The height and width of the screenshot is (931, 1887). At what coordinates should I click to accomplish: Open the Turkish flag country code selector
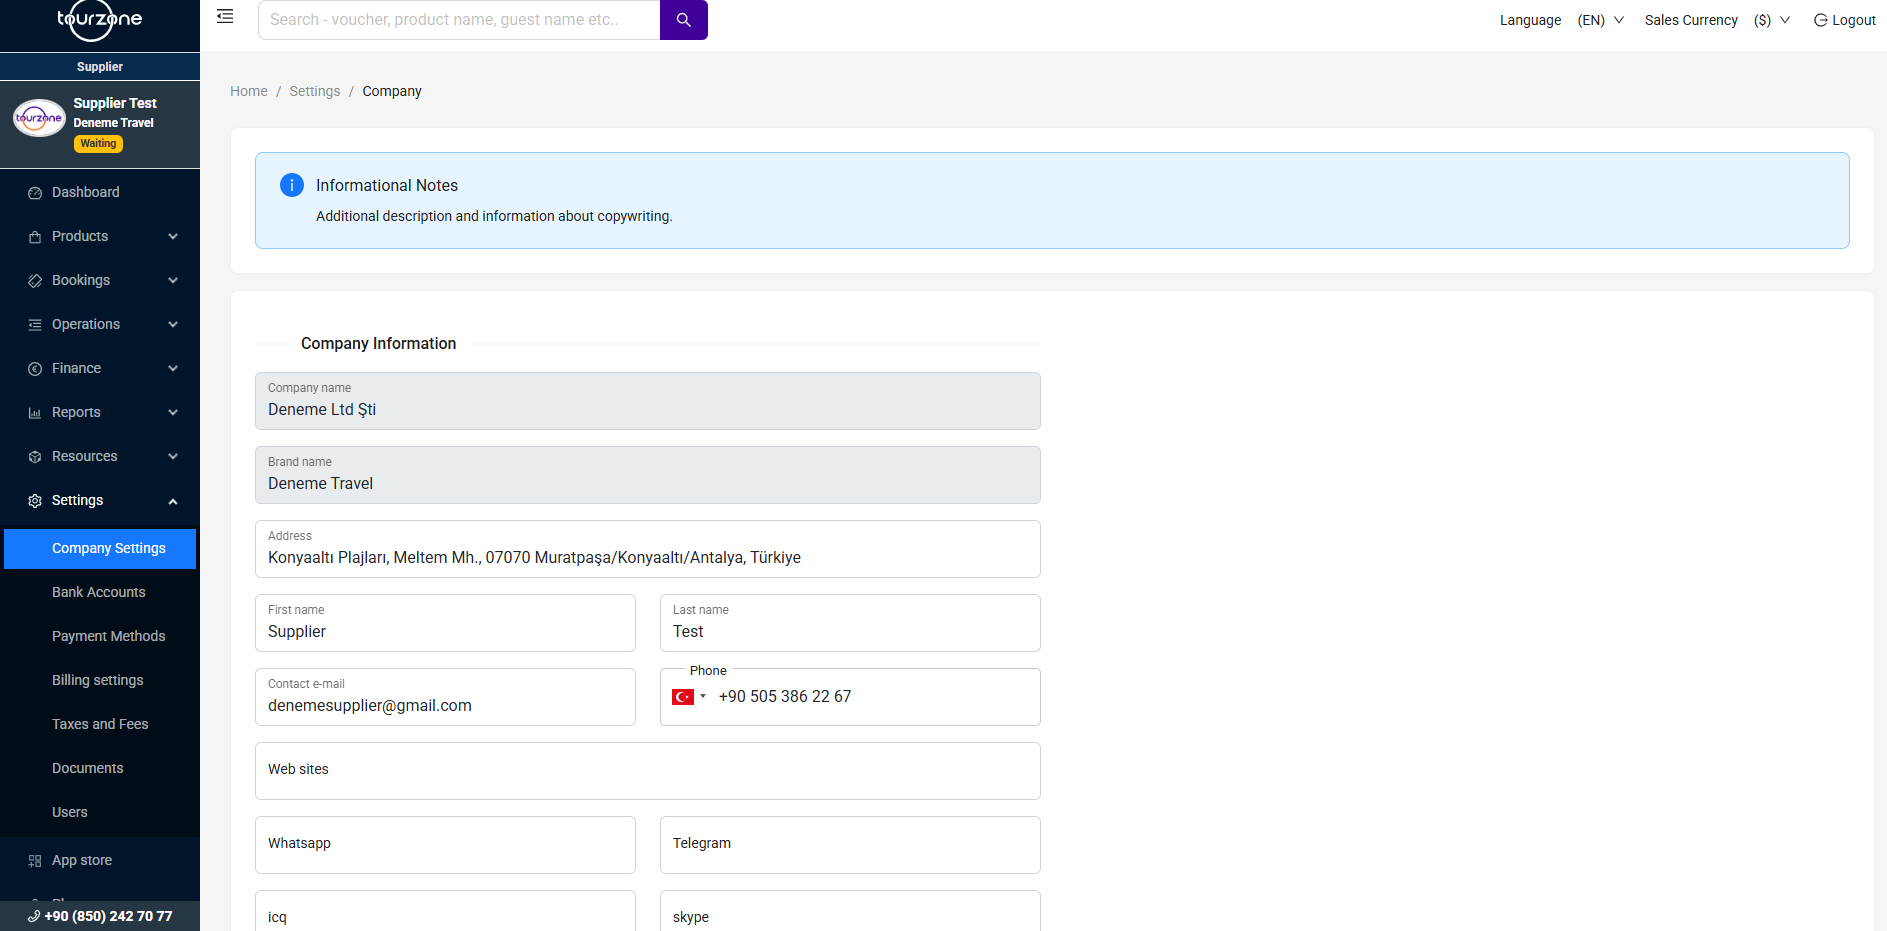pyautogui.click(x=689, y=697)
